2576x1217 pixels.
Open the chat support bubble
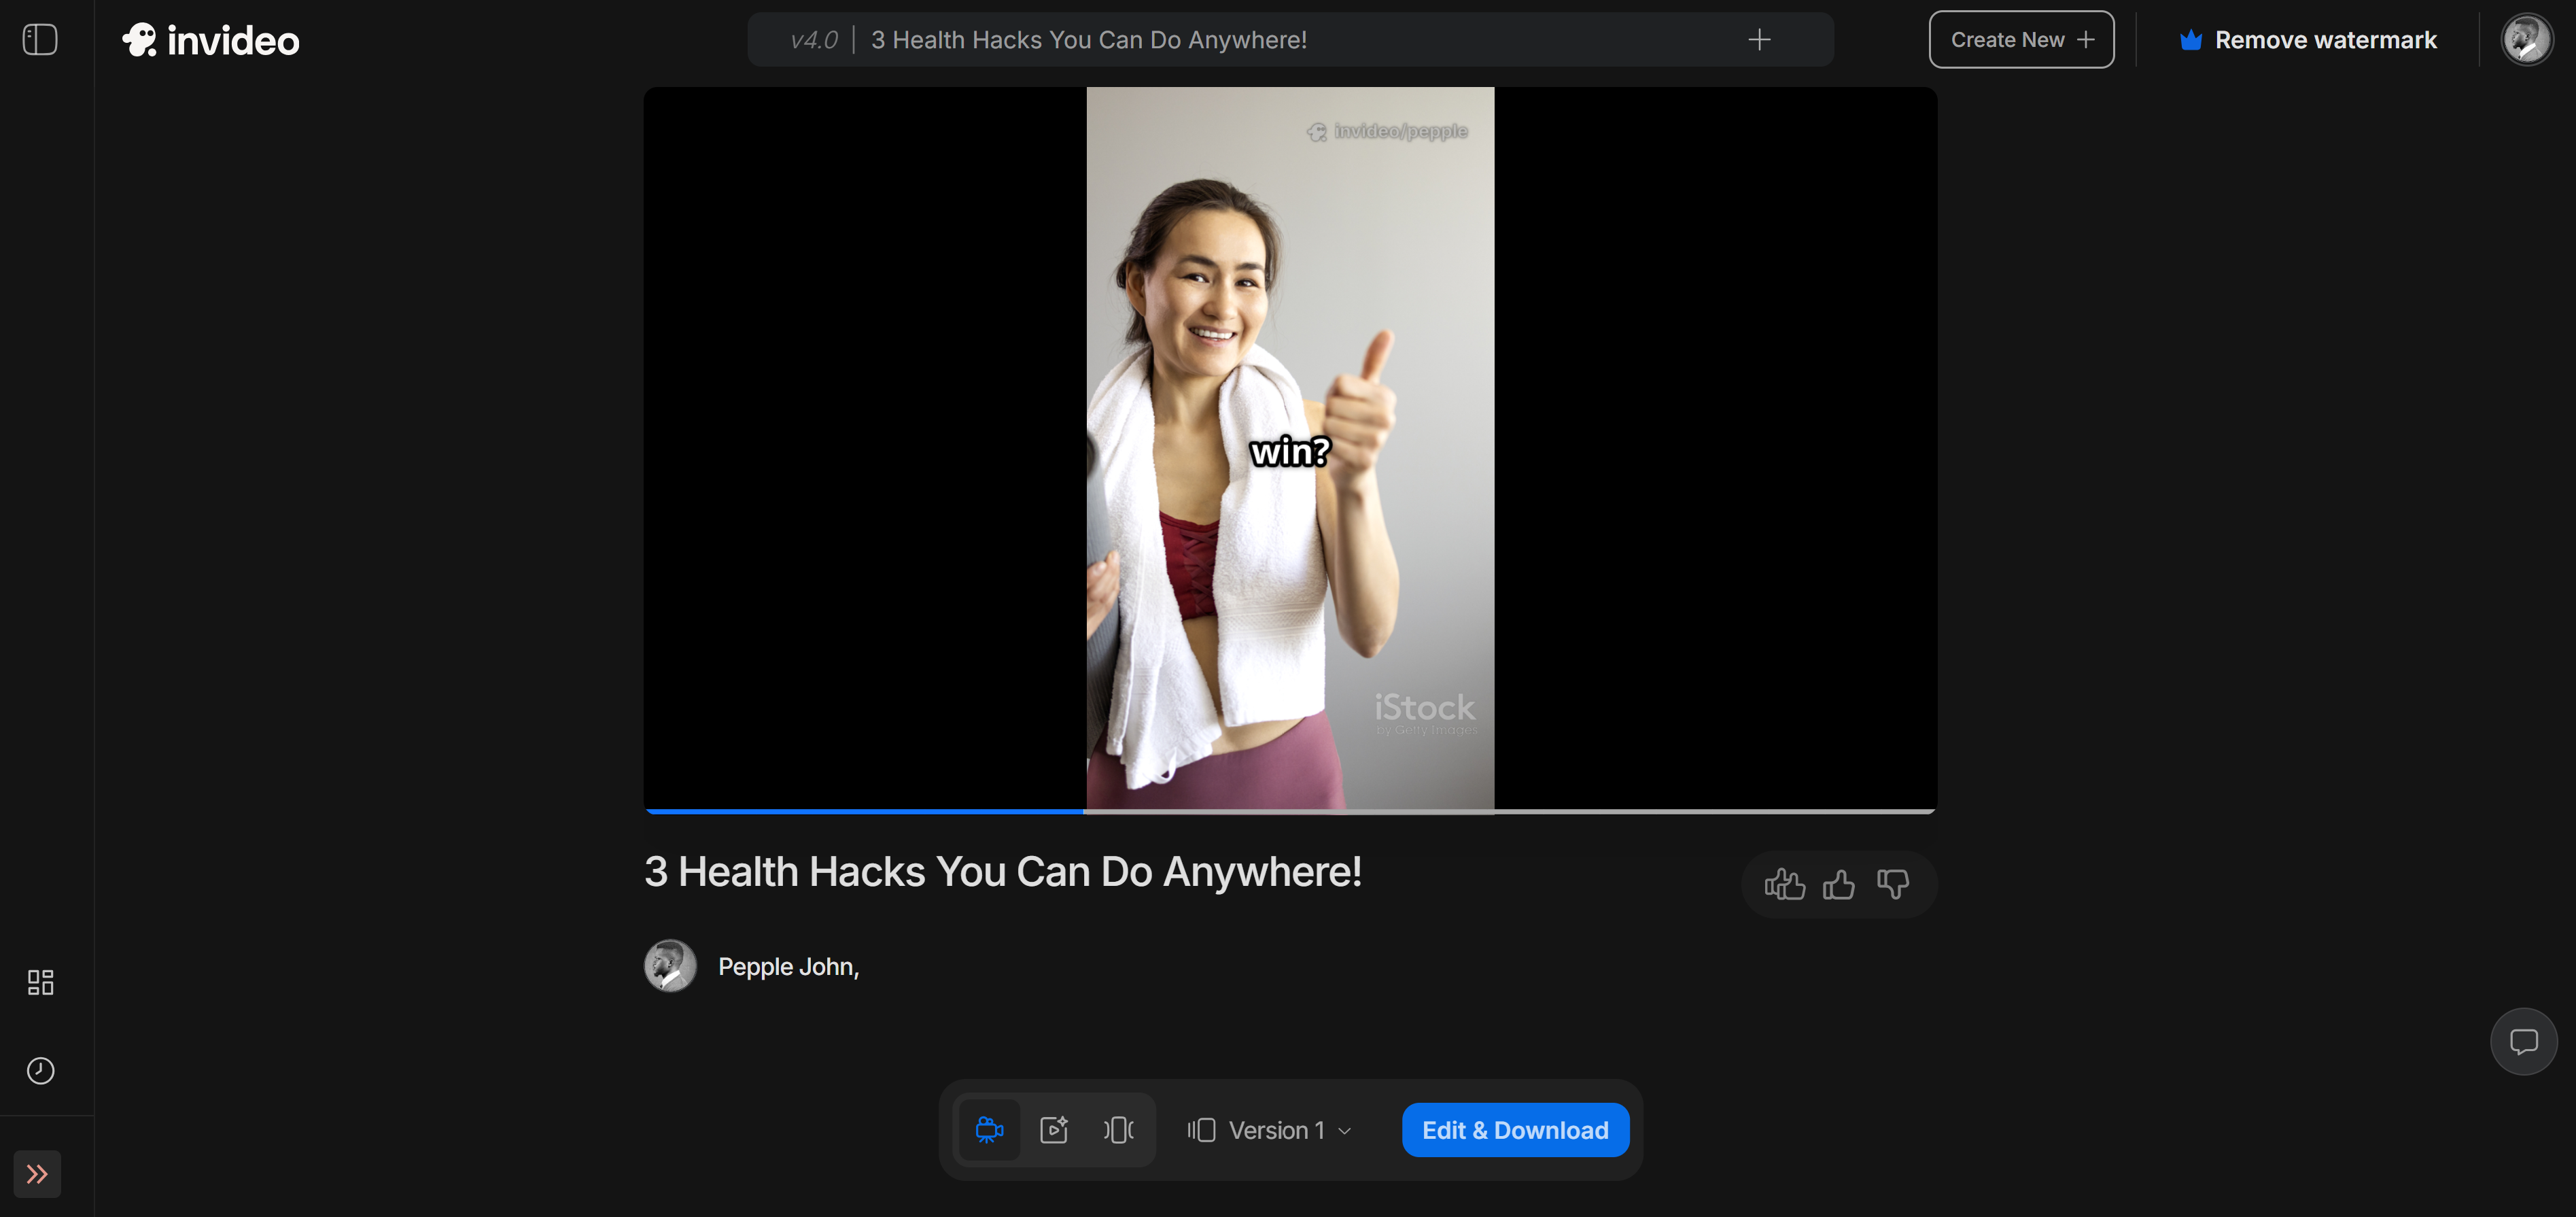(2524, 1041)
